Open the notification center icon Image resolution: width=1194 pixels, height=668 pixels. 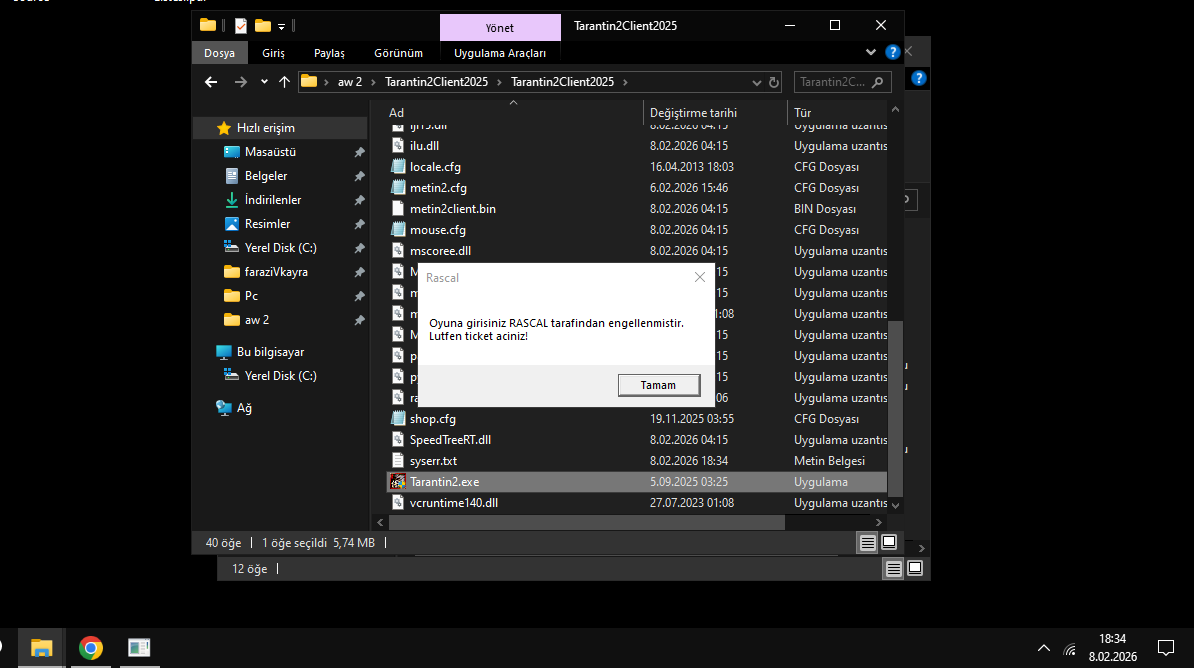pyautogui.click(x=1166, y=649)
